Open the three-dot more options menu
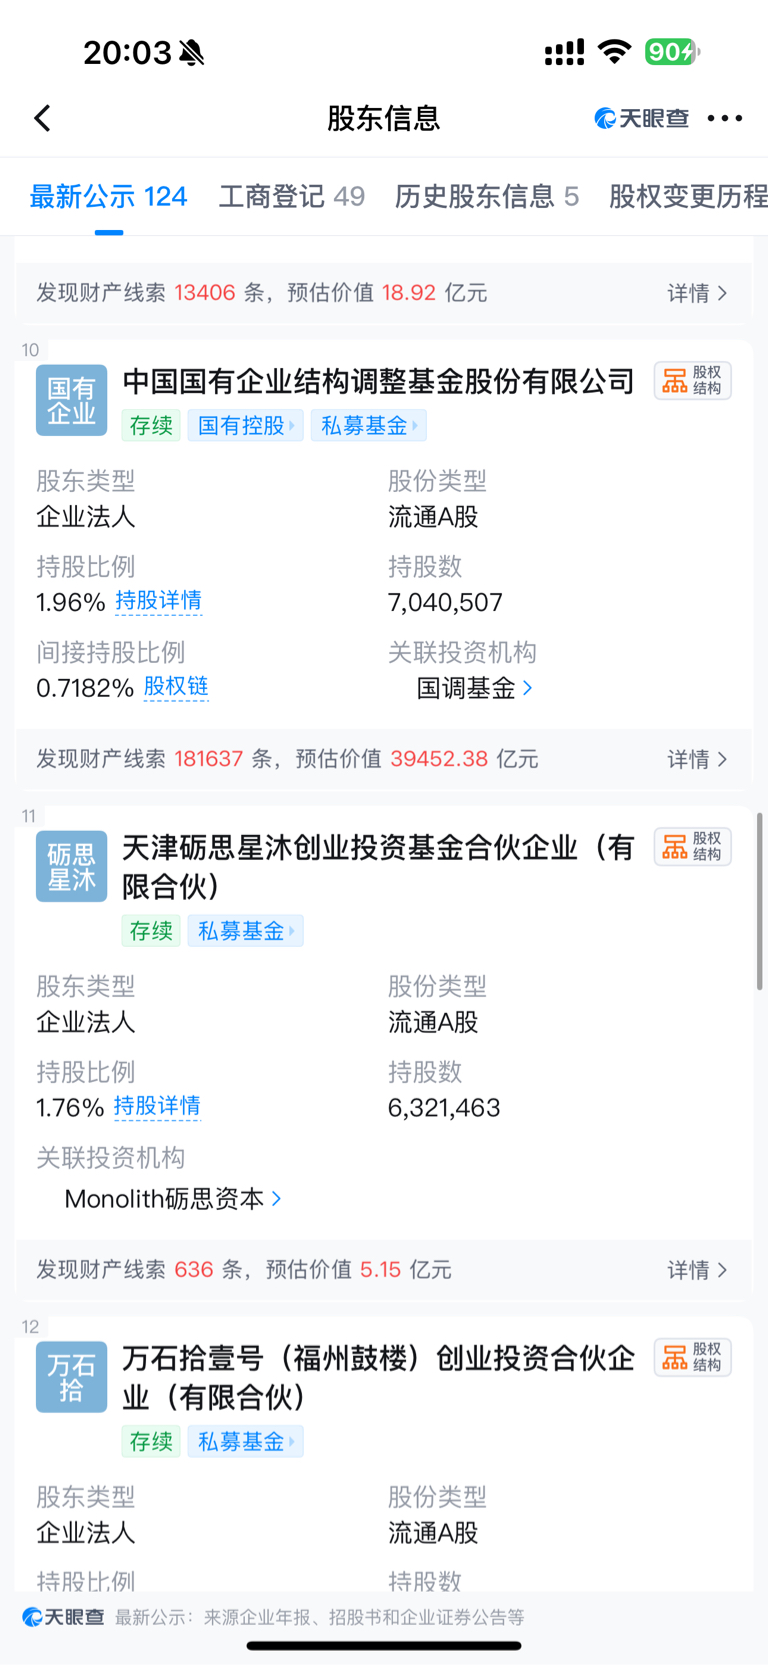Image resolution: width=768 pixels, height=1665 pixels. 724,118
